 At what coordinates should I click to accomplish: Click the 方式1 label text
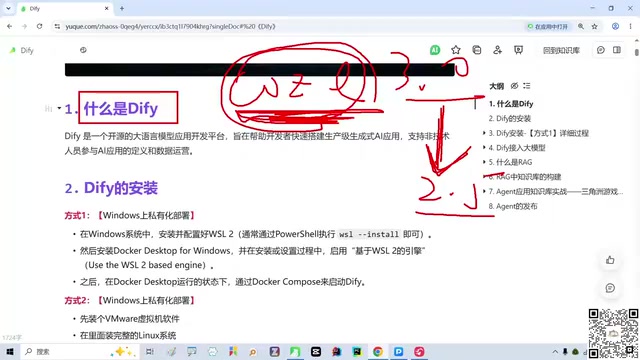point(77,215)
